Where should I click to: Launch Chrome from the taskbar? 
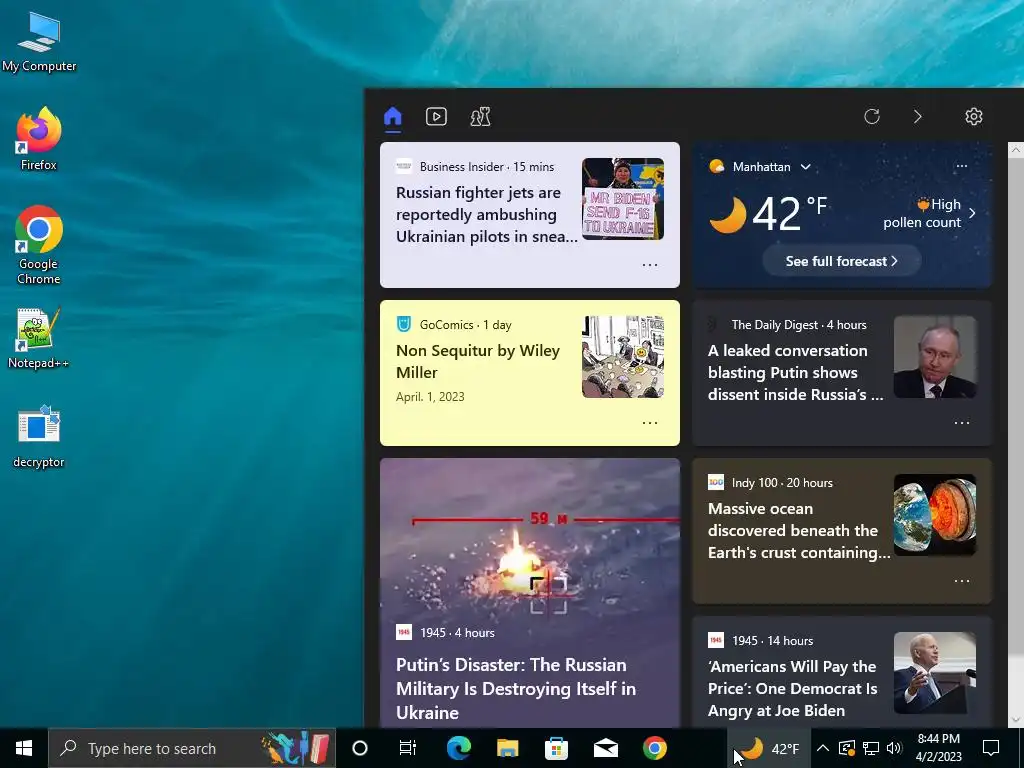click(654, 748)
